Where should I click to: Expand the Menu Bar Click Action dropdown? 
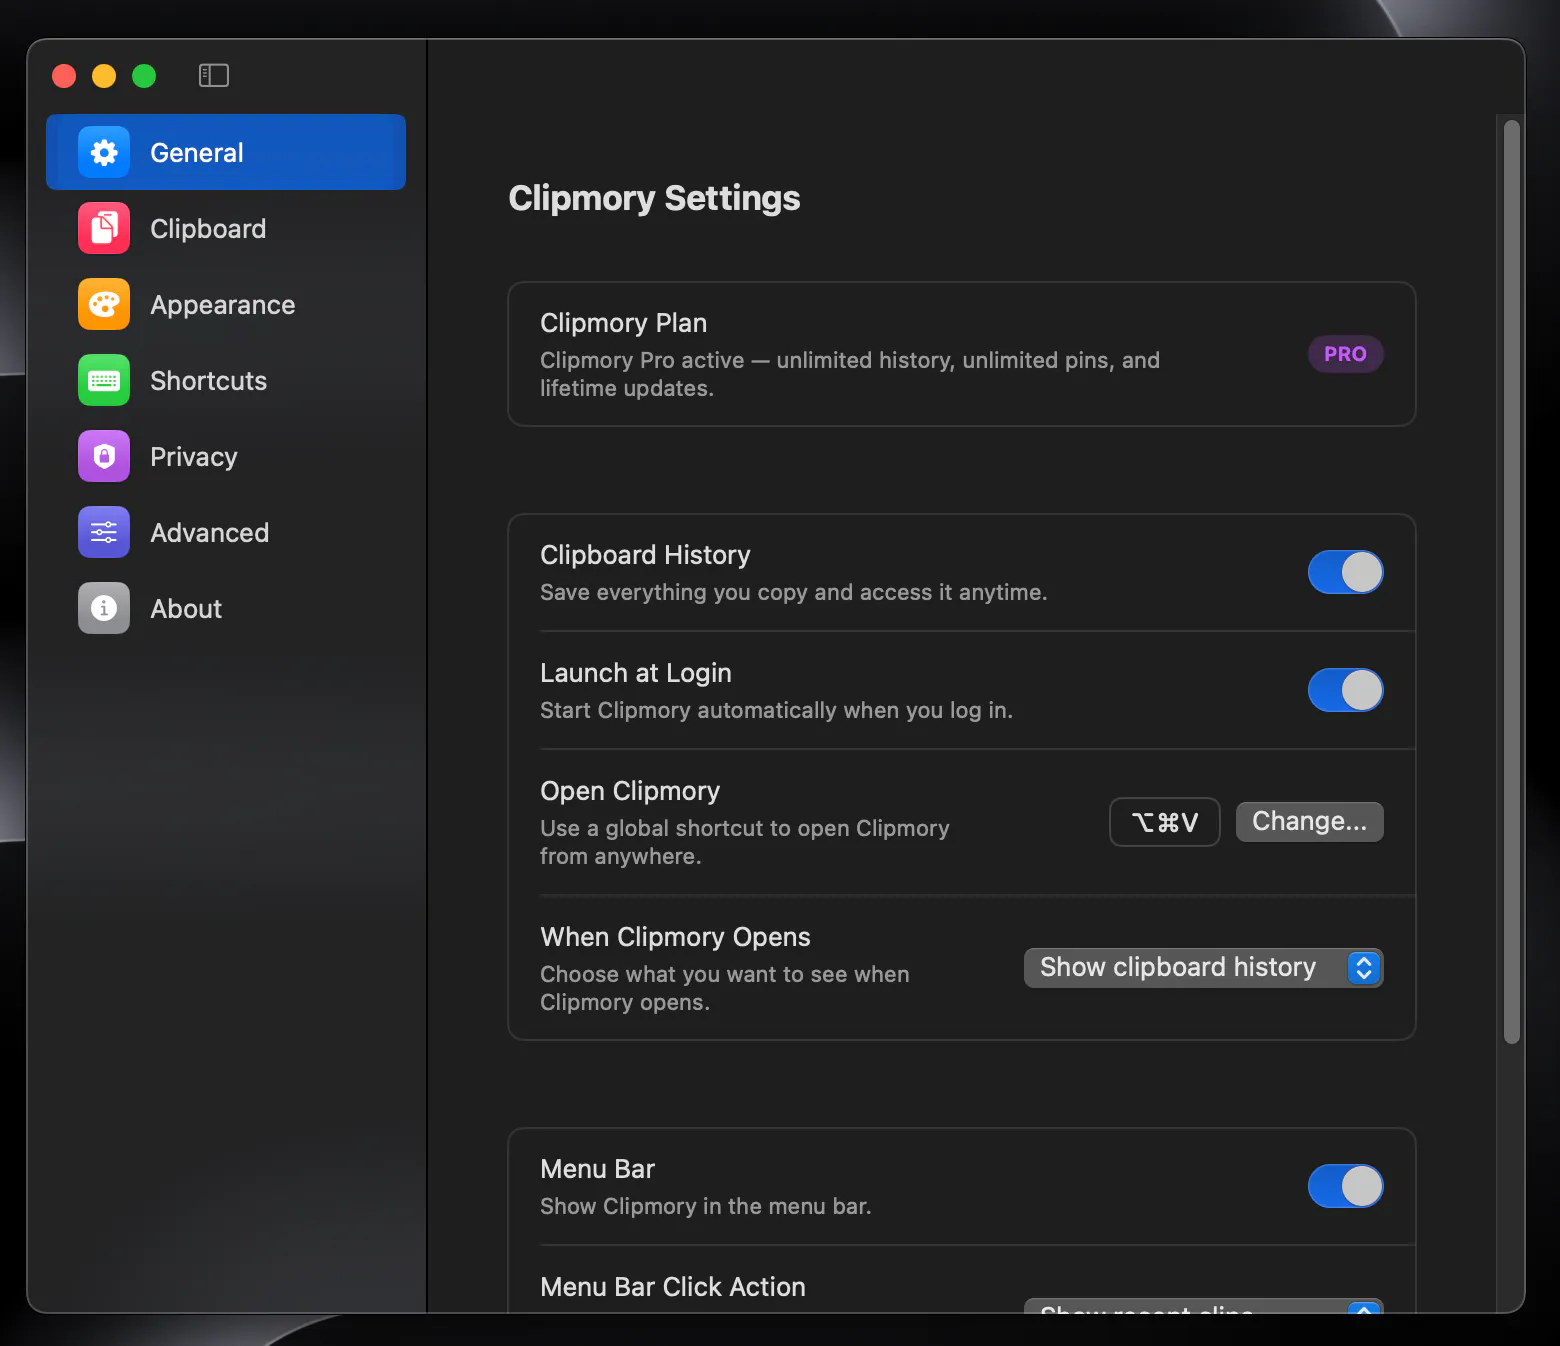[x=1204, y=1306]
